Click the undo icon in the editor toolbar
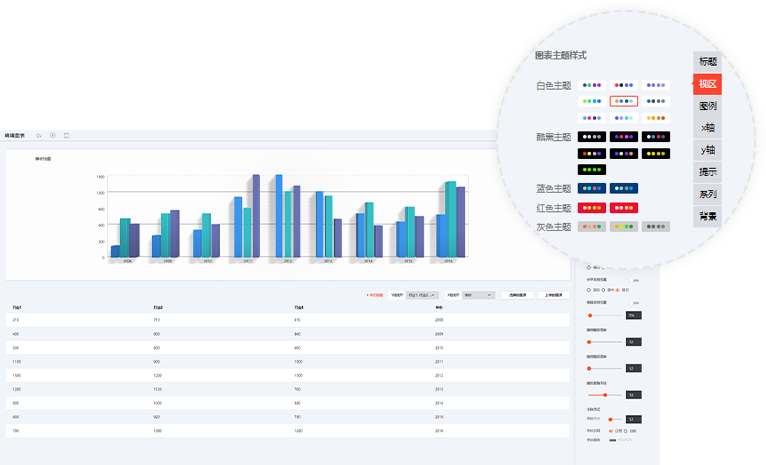Screen dimensions: 766x465 (39, 135)
